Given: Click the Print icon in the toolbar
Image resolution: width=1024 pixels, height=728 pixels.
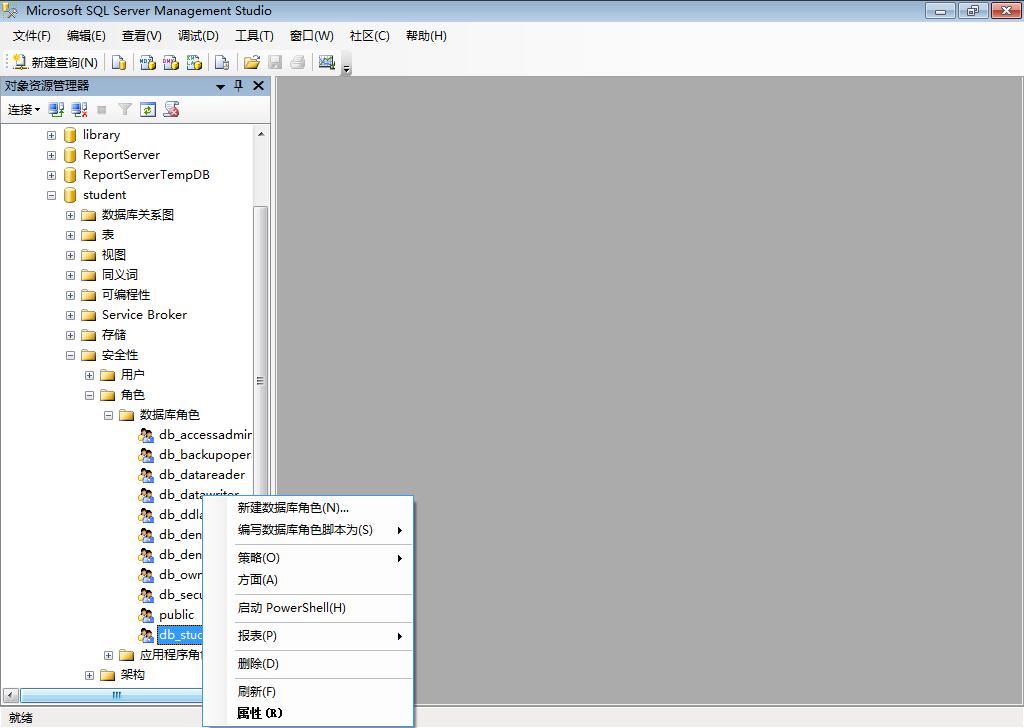Looking at the screenshot, I should 298,62.
